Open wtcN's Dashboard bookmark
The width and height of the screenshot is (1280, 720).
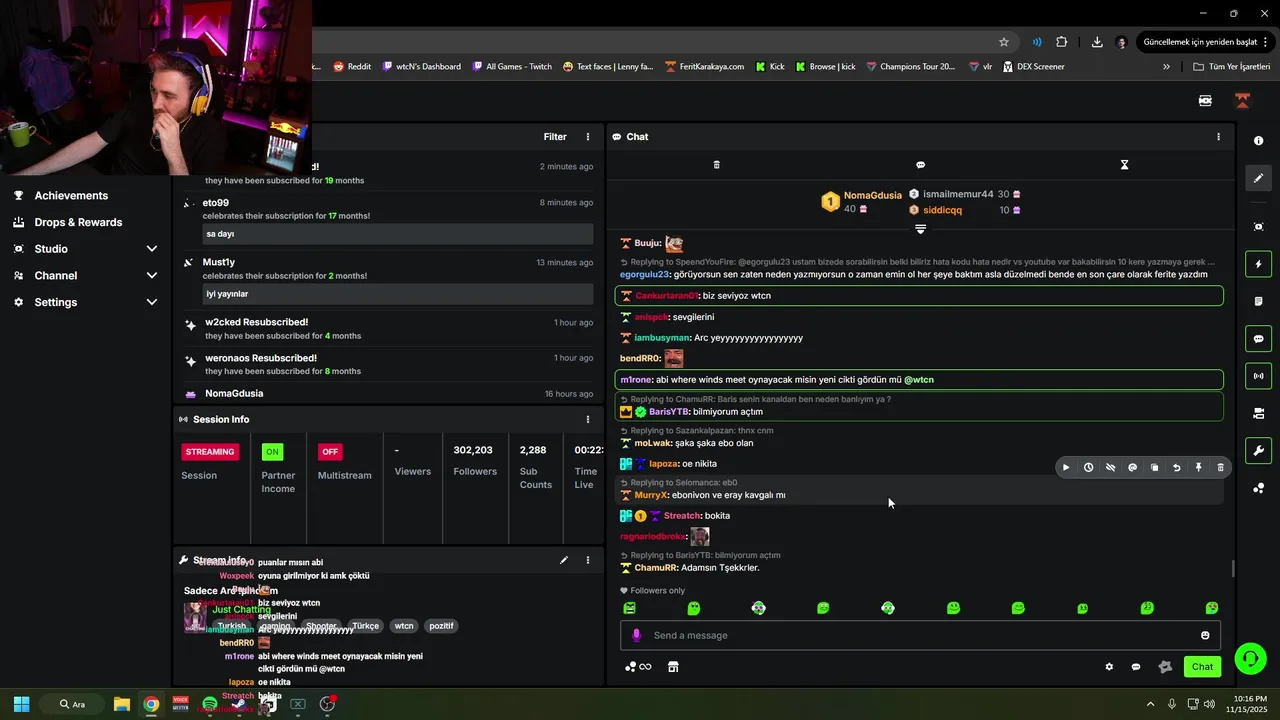point(421,67)
